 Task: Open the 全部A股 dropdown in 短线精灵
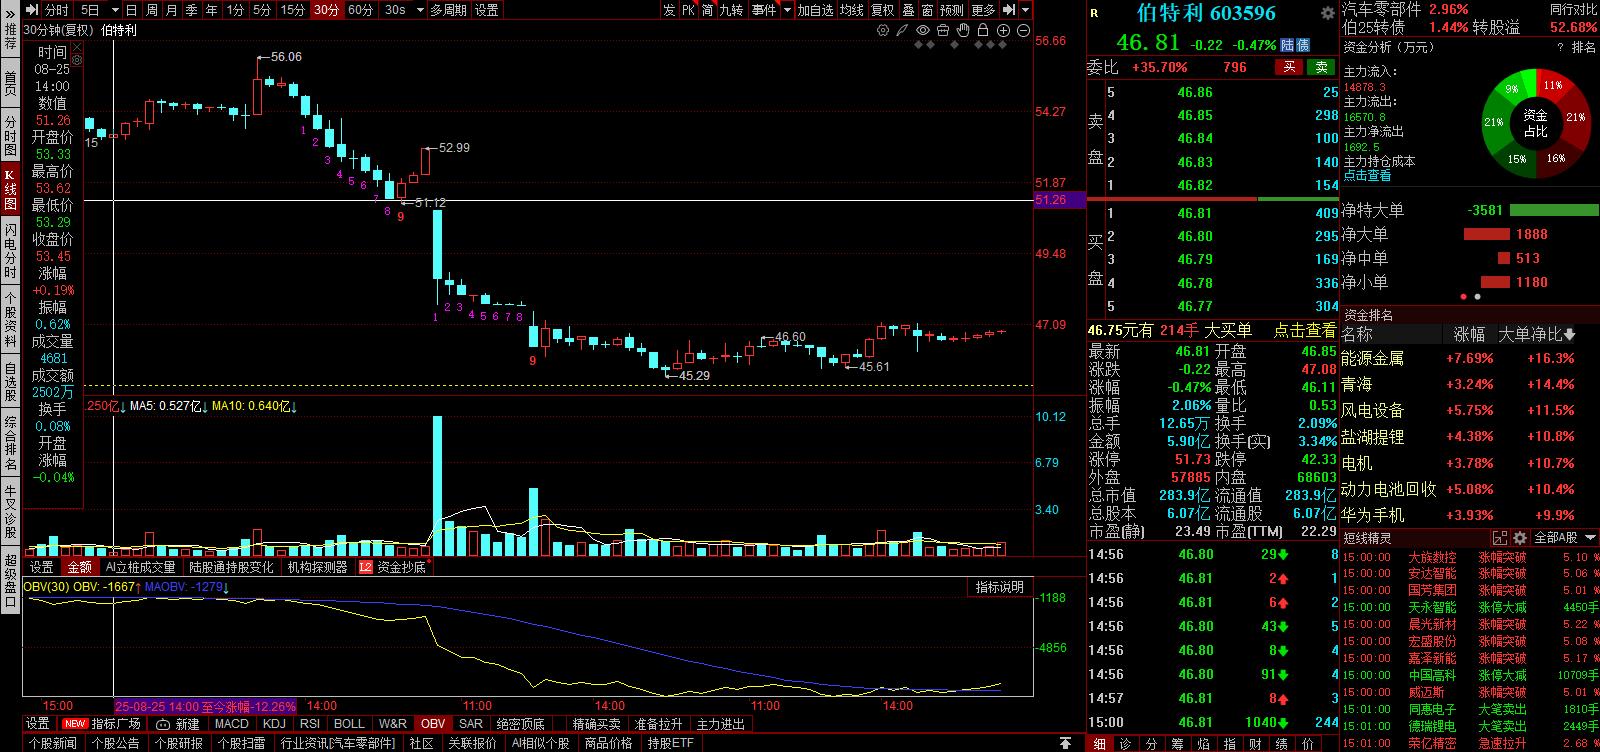(1562, 538)
